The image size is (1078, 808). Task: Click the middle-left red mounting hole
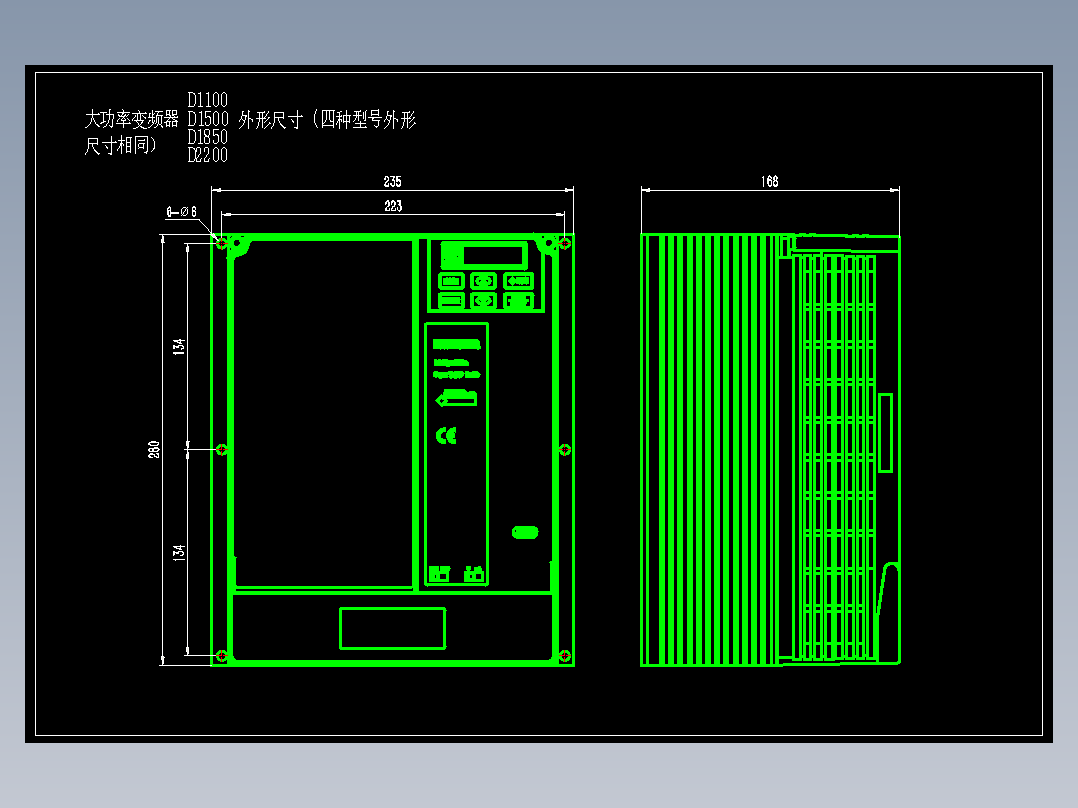pyautogui.click(x=221, y=450)
